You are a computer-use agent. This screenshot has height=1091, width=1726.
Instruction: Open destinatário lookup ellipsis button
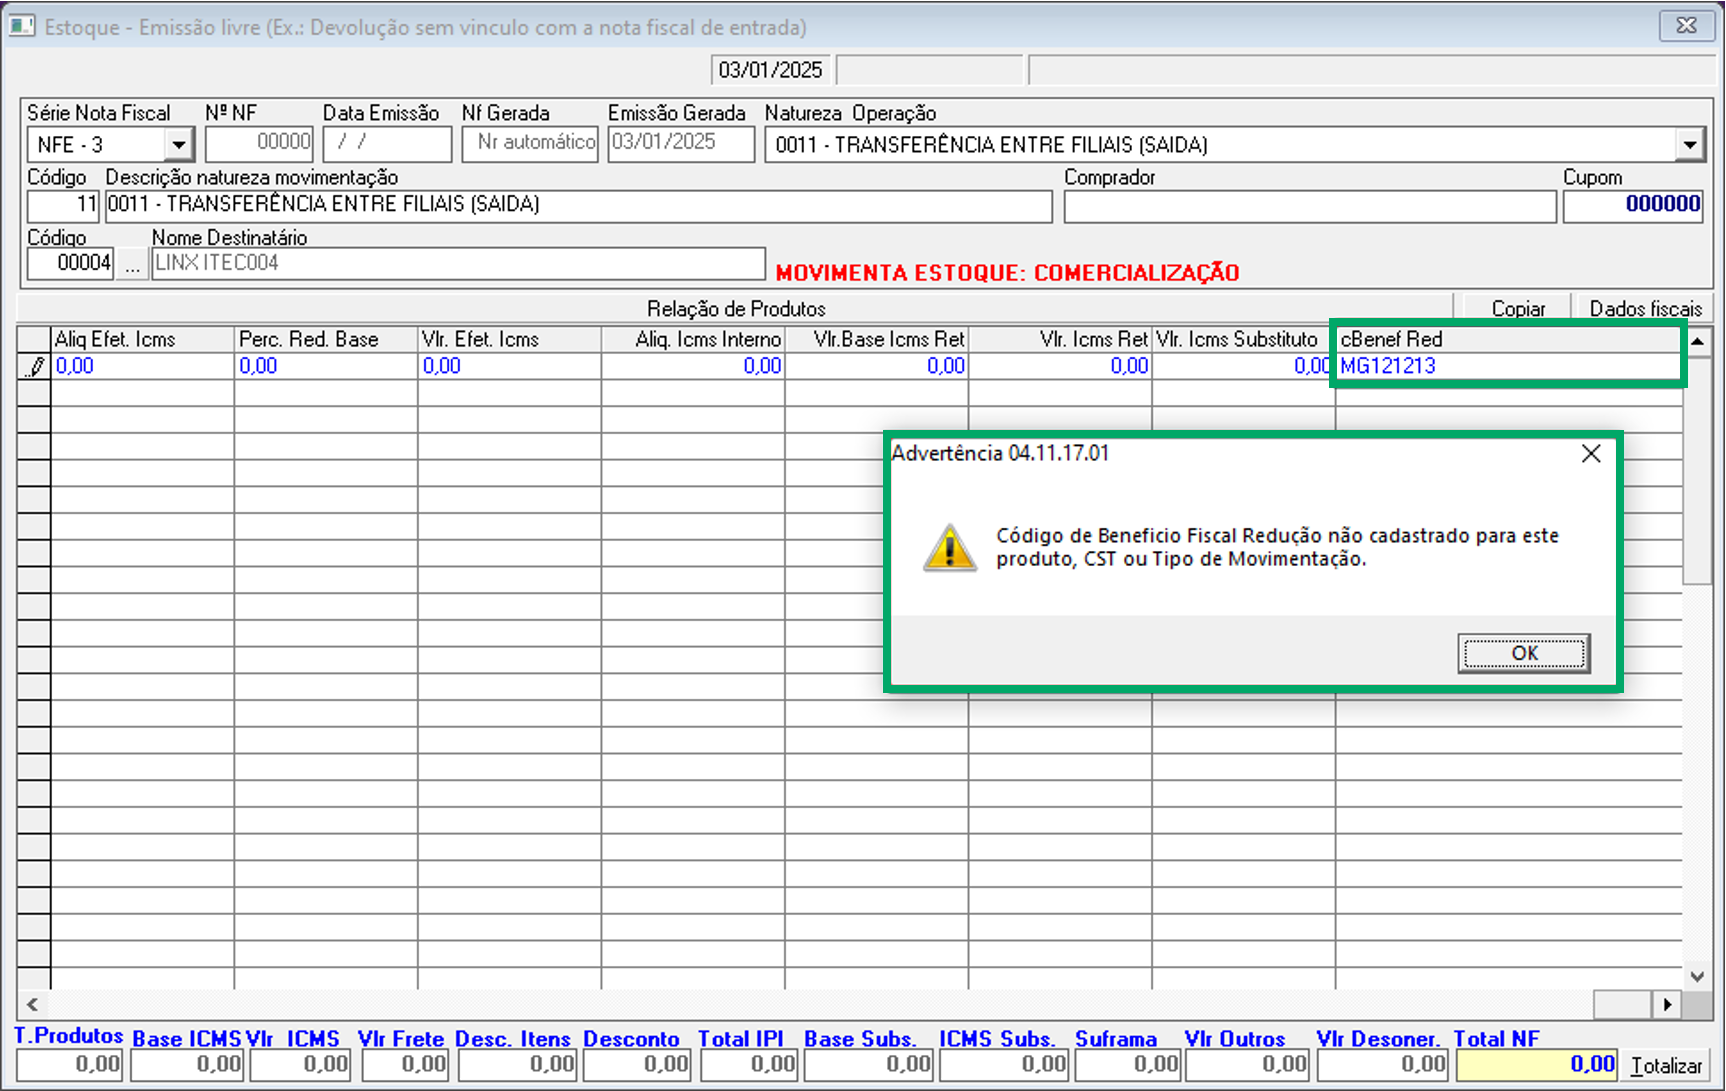pyautogui.click(x=132, y=265)
